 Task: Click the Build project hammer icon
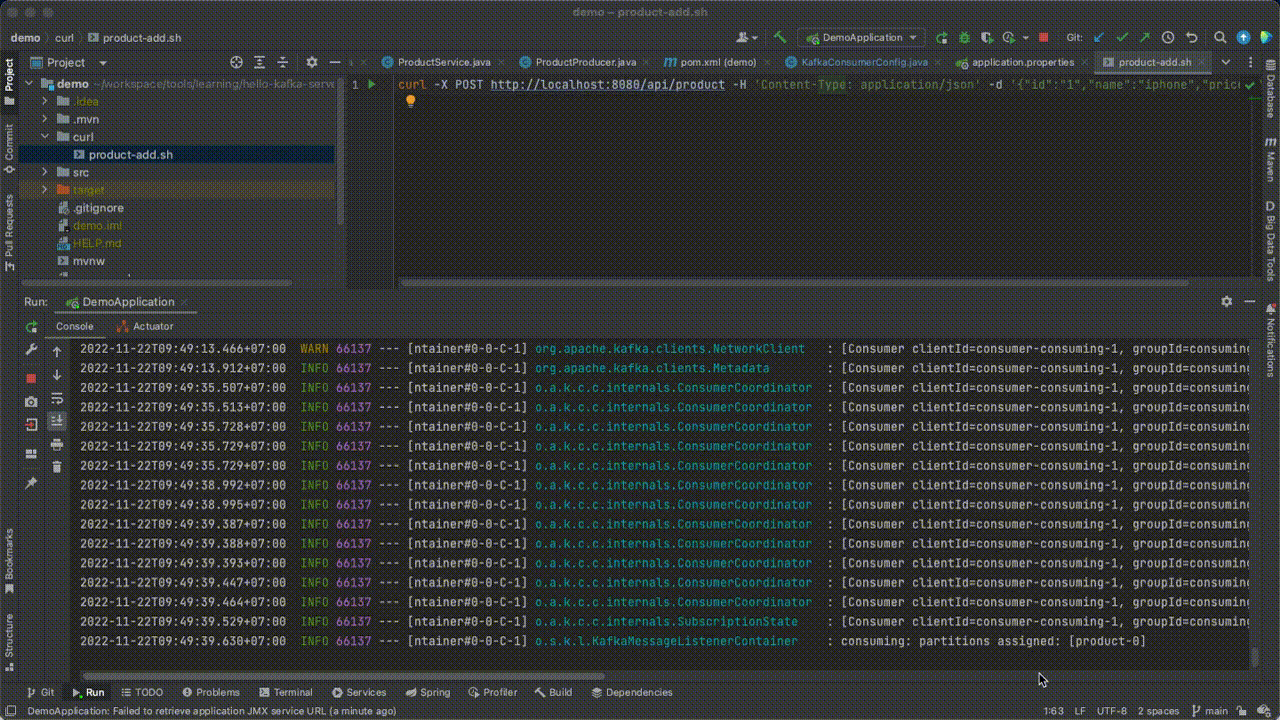tap(780, 37)
